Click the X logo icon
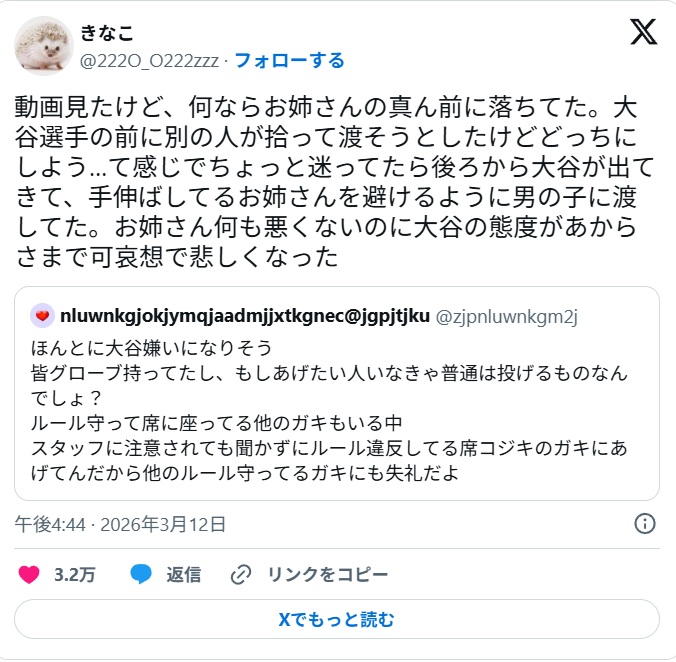676x662 pixels. [643, 32]
